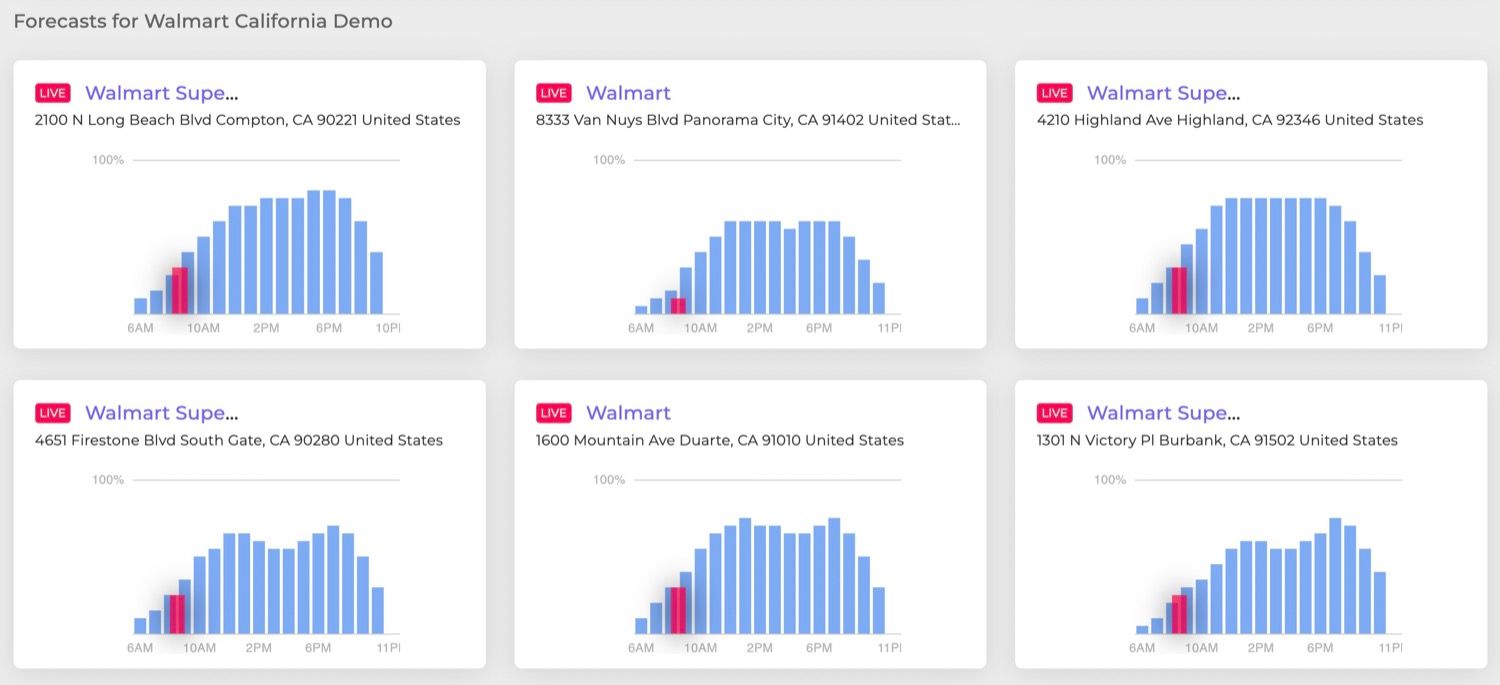Open the Walmart link for Duarte store
The width and height of the screenshot is (1500, 685).
[628, 413]
